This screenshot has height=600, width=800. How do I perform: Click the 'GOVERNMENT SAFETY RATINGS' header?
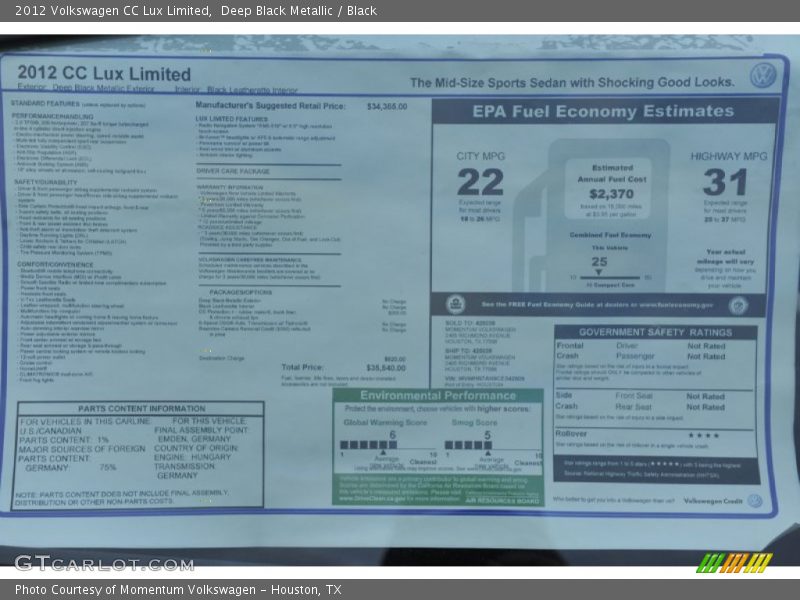click(655, 333)
